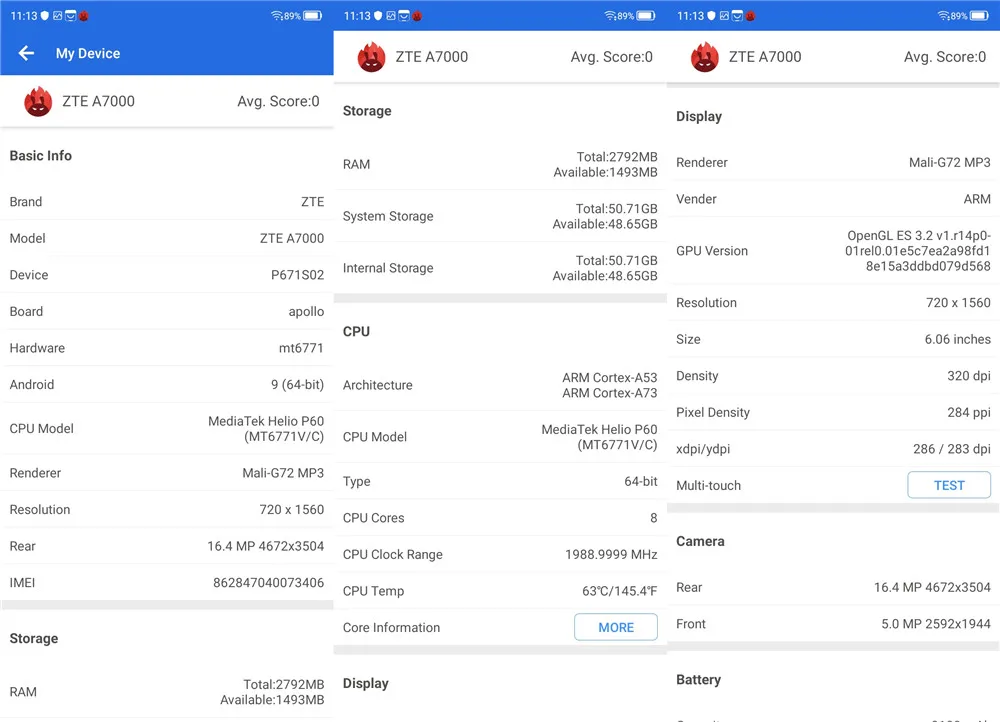Tap the Type value 64-bit
This screenshot has height=722, width=1000.
tap(641, 482)
